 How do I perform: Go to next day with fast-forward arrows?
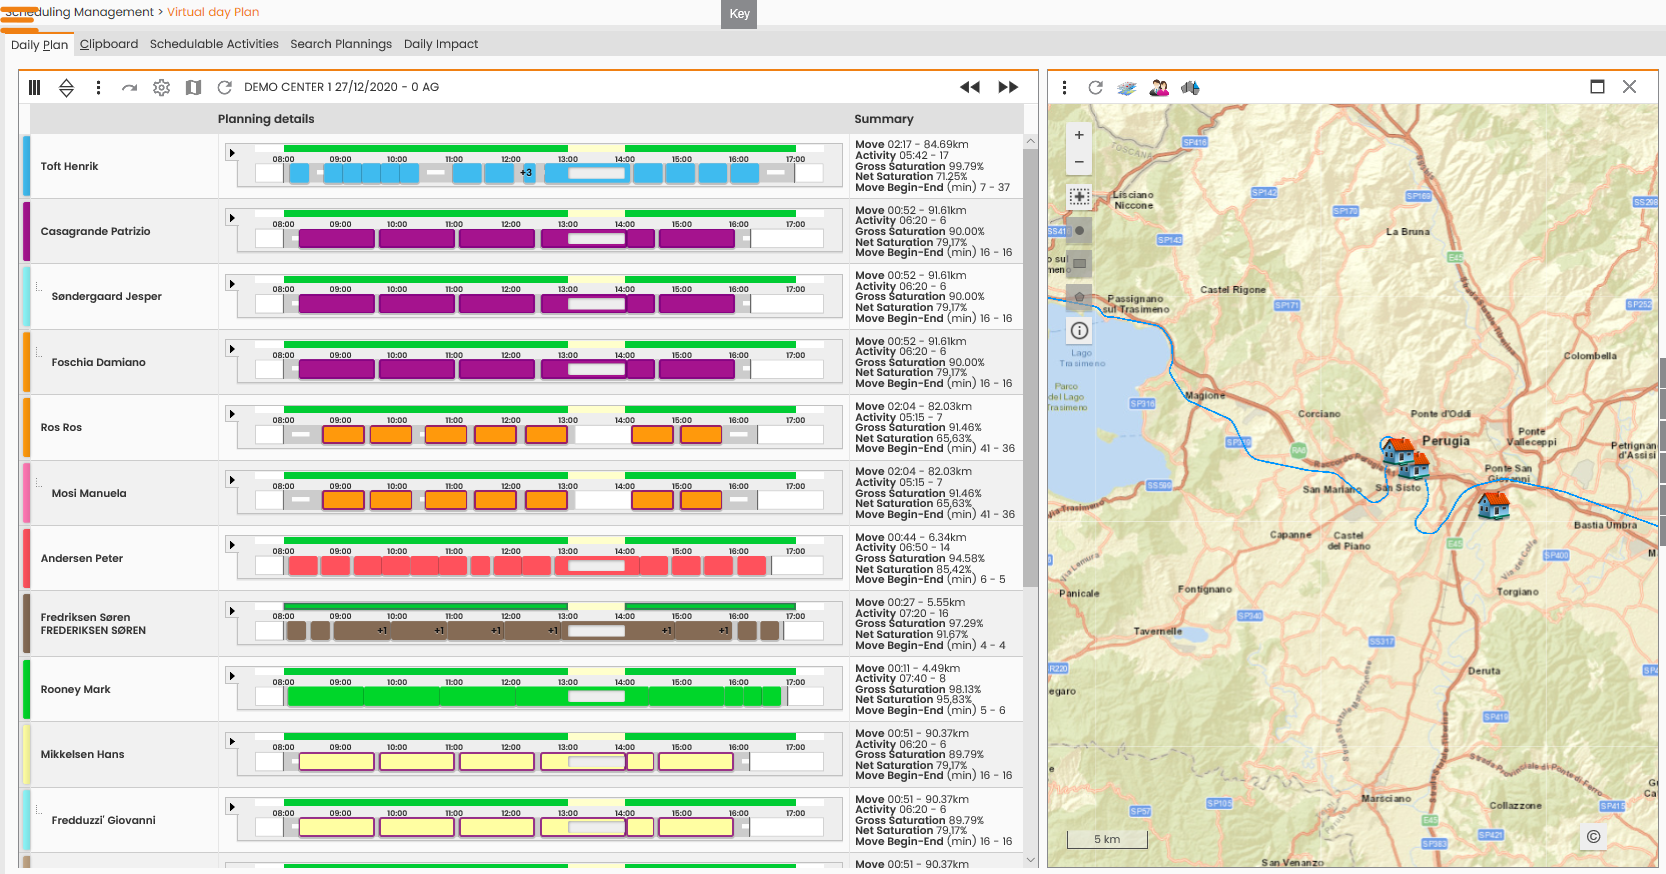pos(1008,87)
